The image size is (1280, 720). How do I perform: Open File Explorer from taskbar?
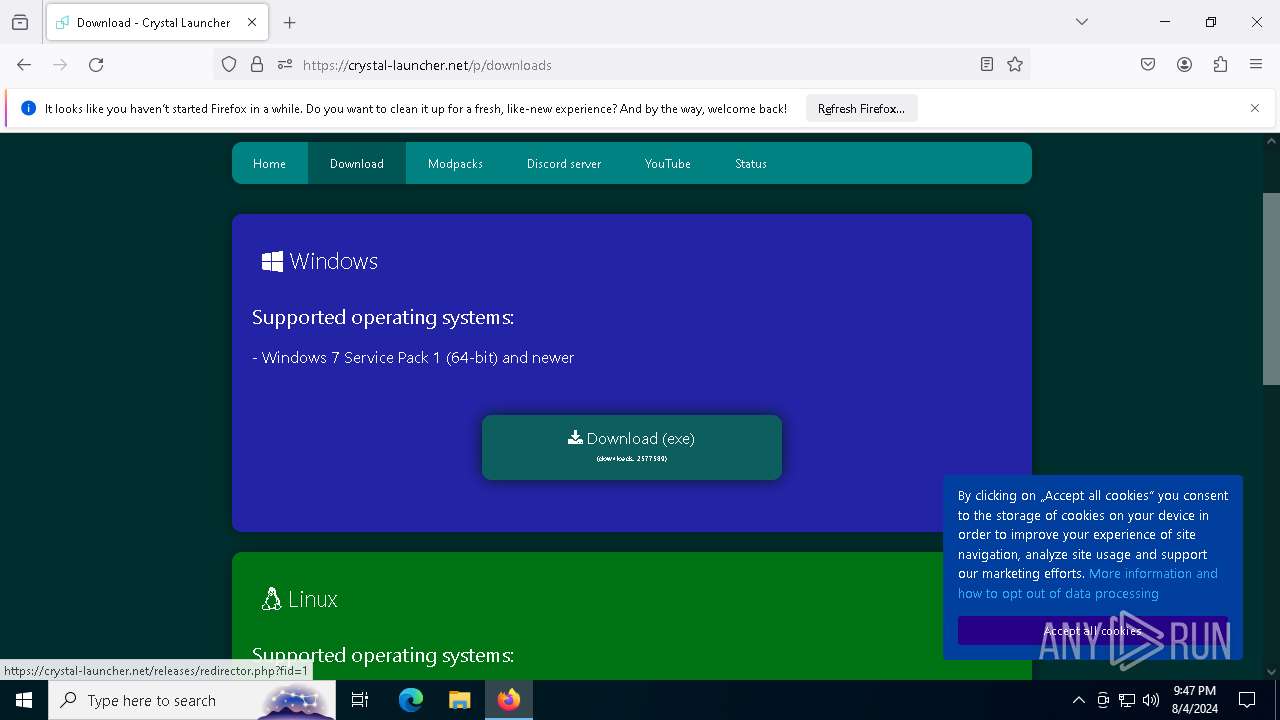tap(459, 700)
